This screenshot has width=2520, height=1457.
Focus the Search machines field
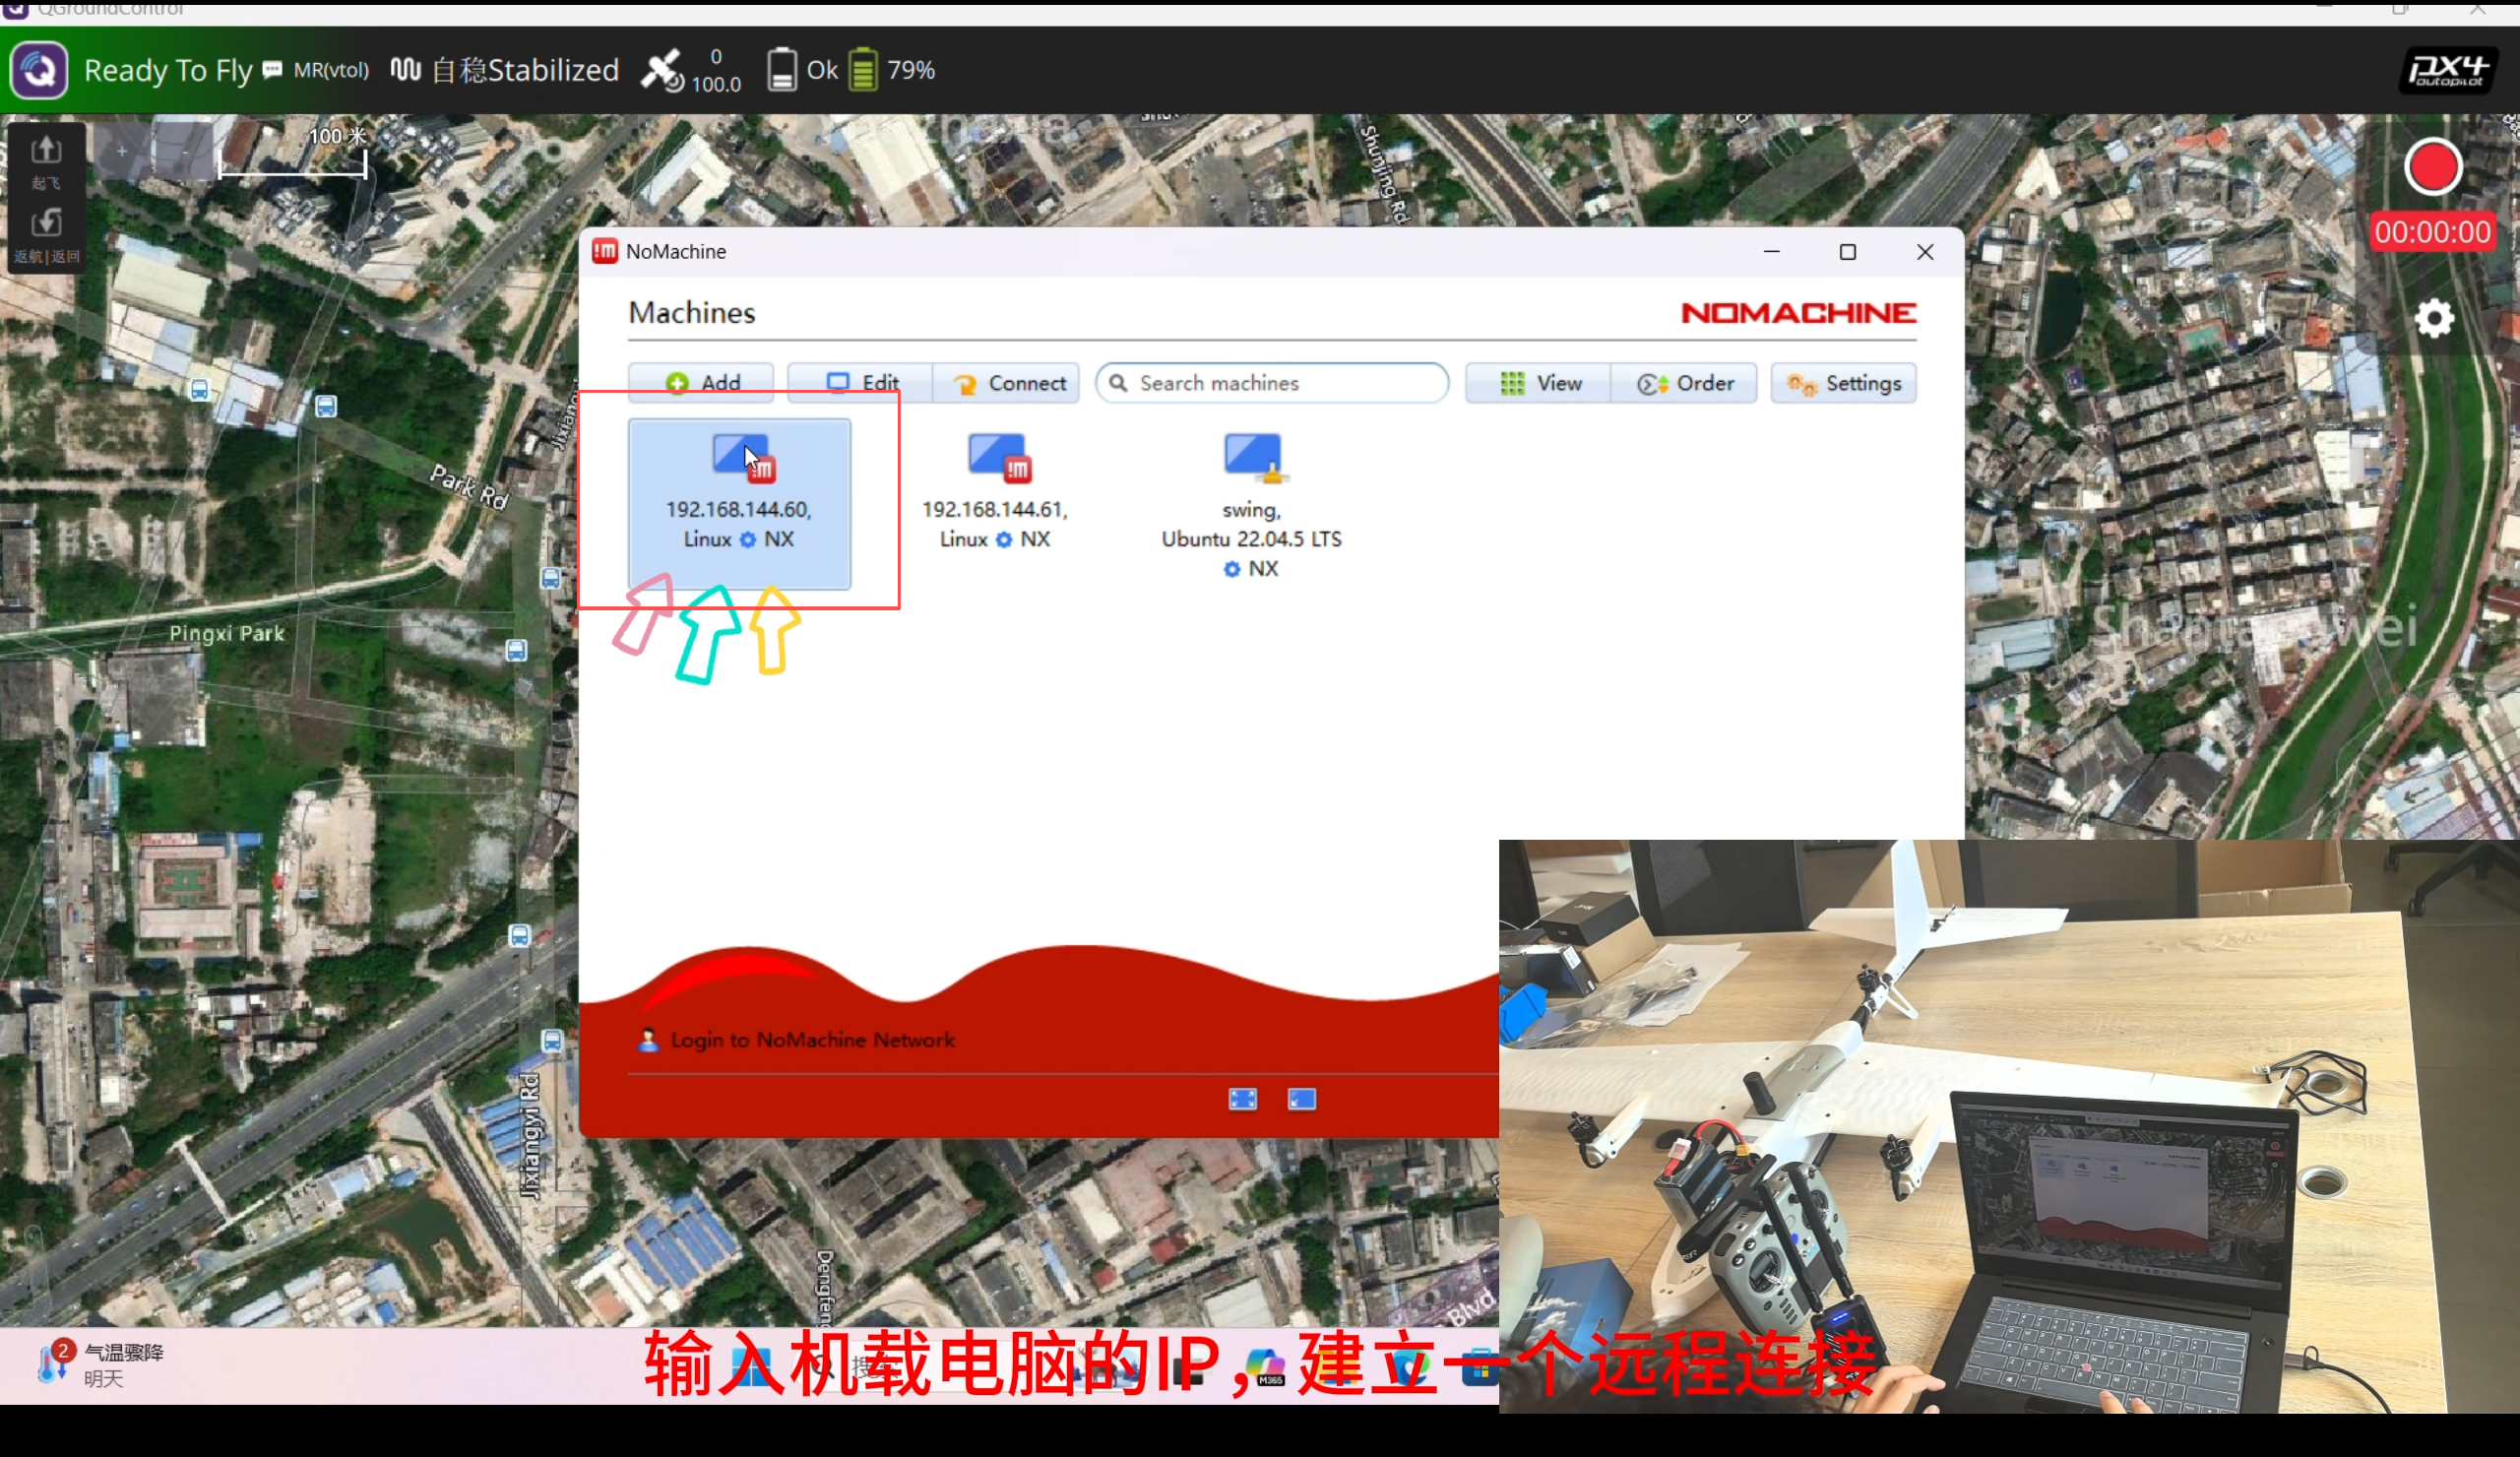click(x=1272, y=383)
